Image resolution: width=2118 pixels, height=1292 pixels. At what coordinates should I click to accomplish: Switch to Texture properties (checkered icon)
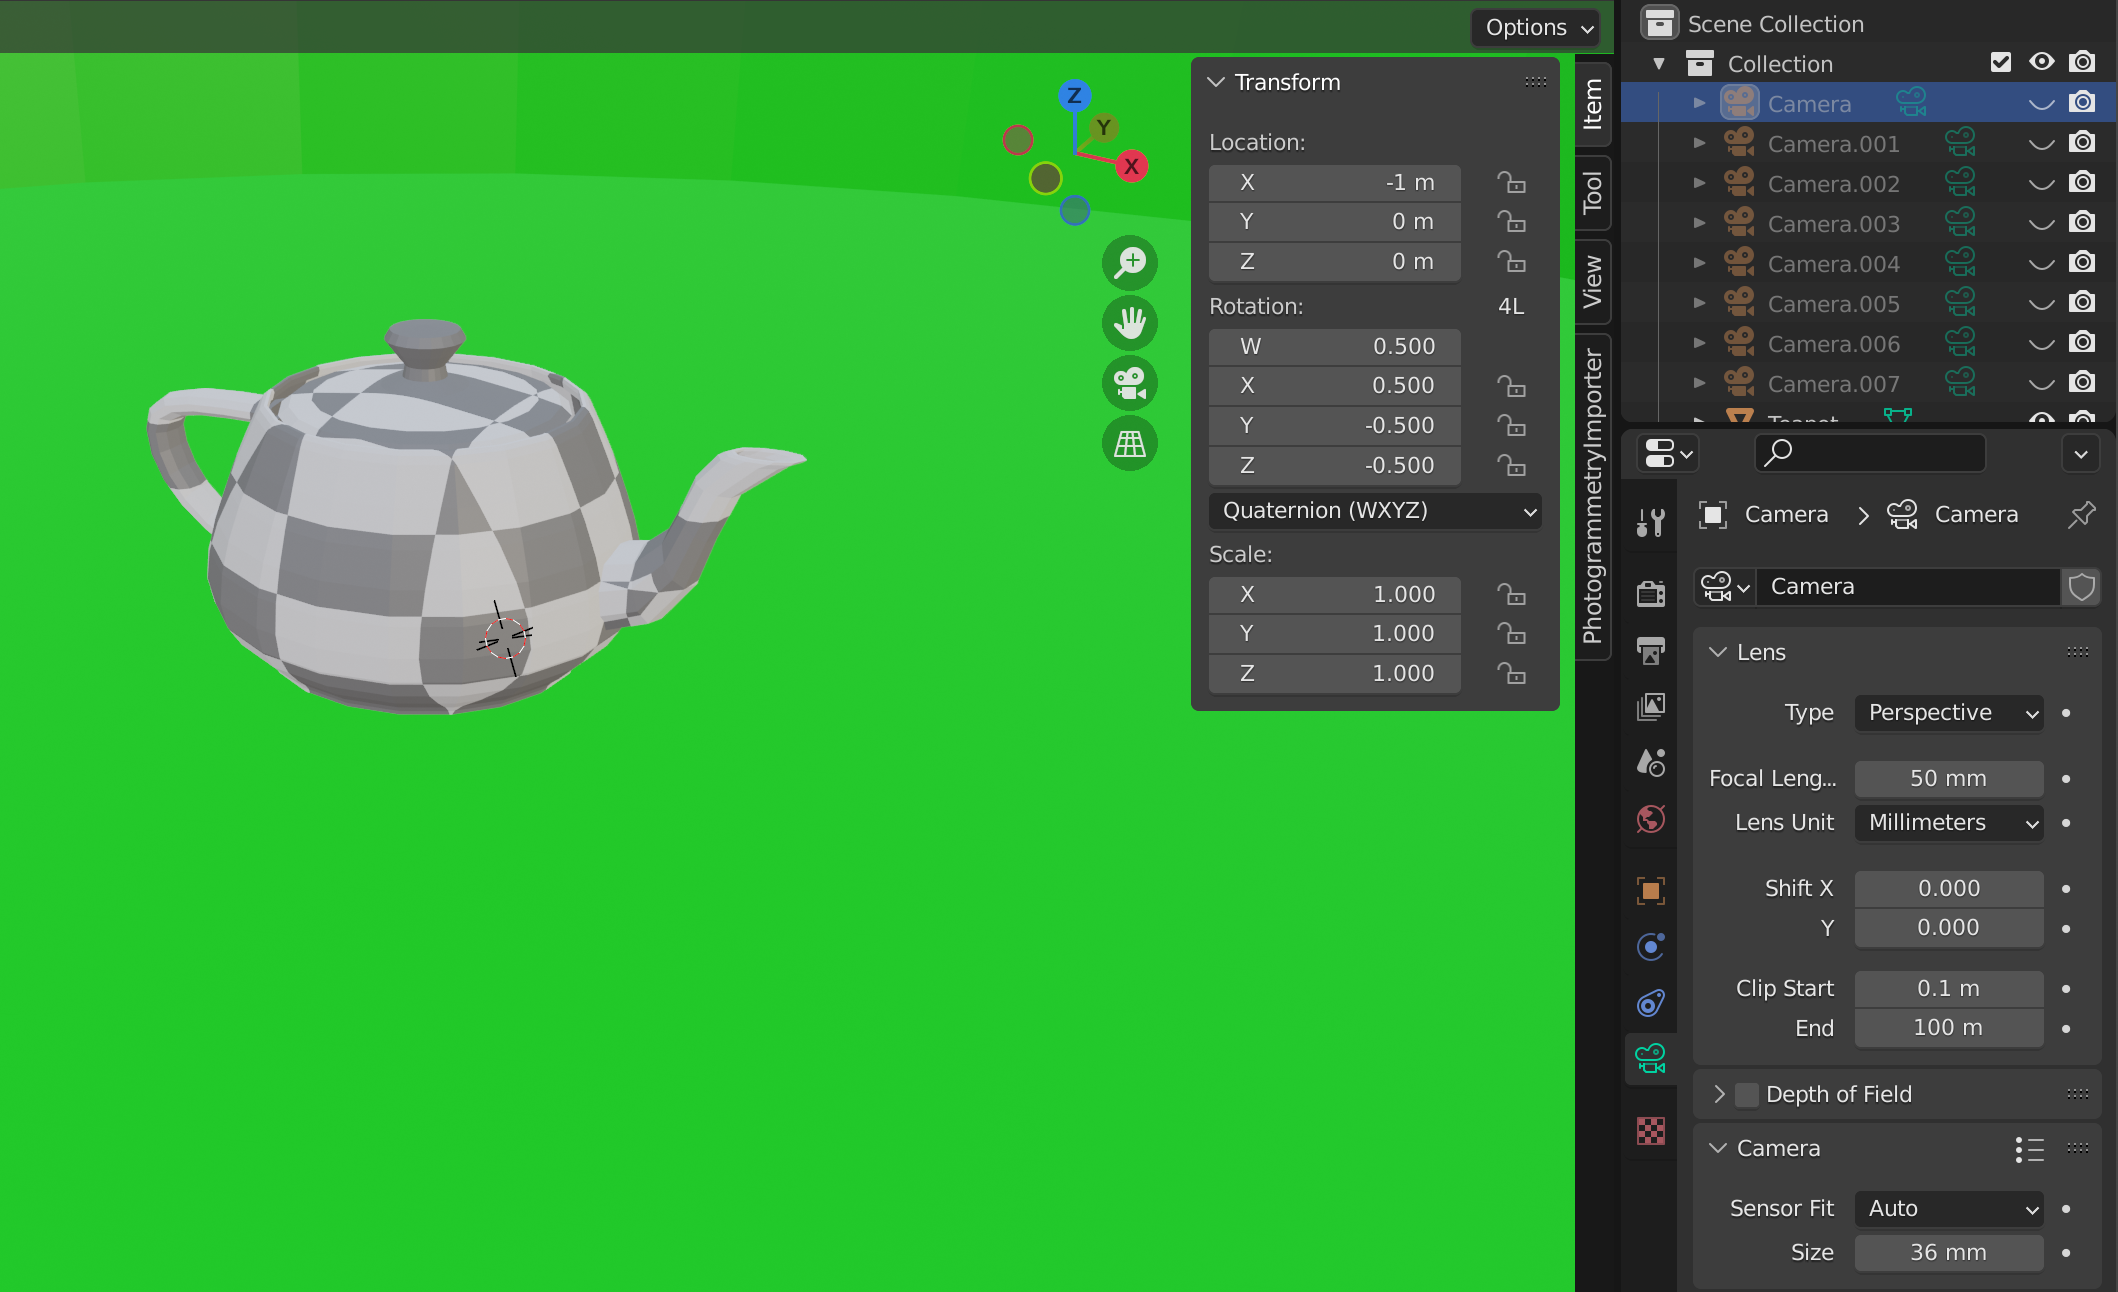pyautogui.click(x=1650, y=1131)
